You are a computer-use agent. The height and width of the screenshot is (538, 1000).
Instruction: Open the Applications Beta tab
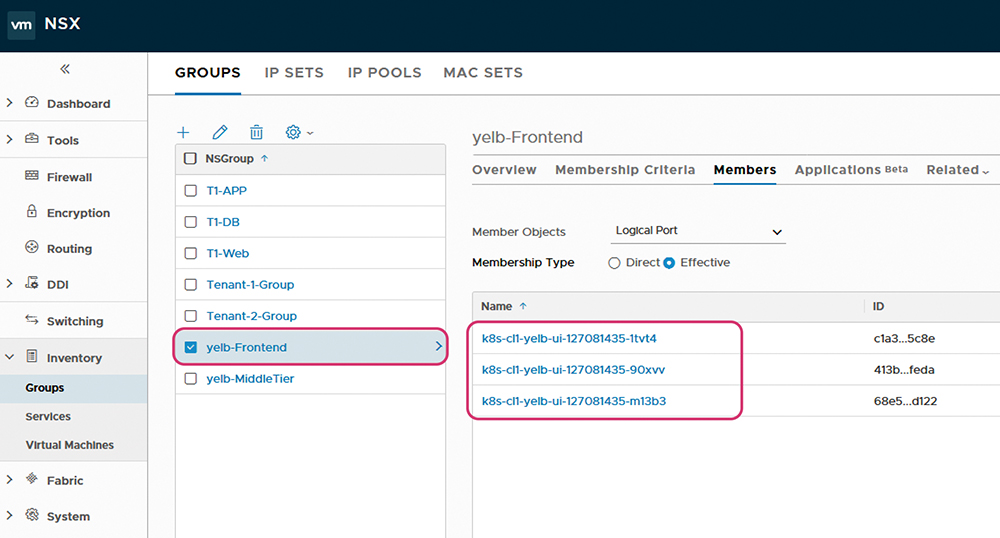coord(851,170)
